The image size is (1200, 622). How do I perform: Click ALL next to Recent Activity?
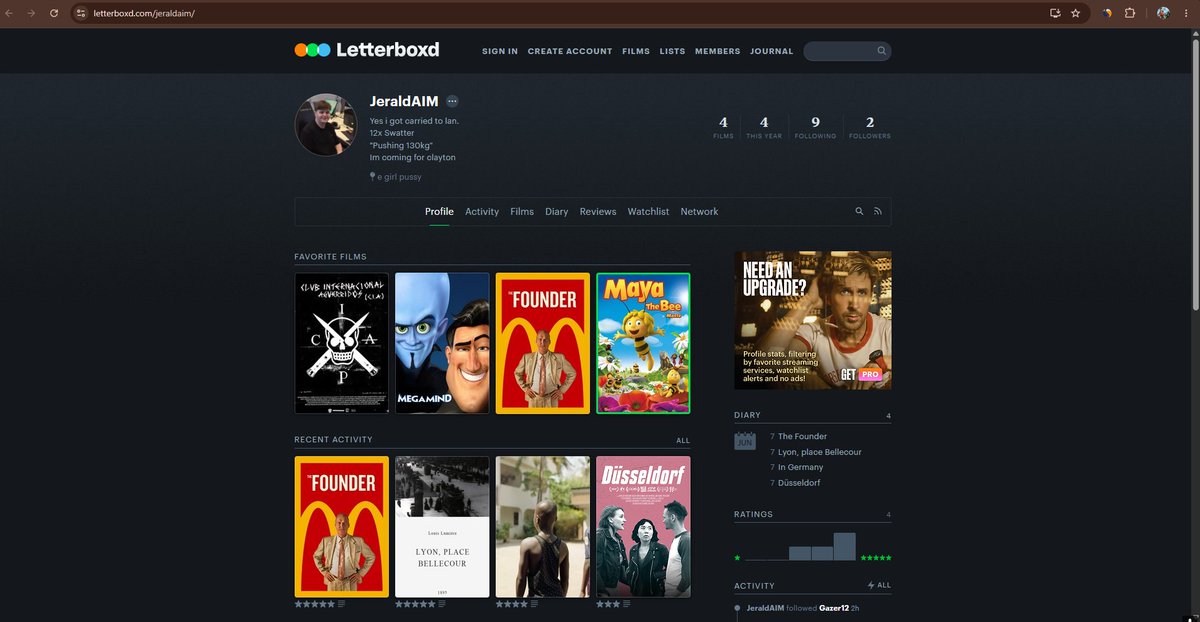(x=683, y=441)
